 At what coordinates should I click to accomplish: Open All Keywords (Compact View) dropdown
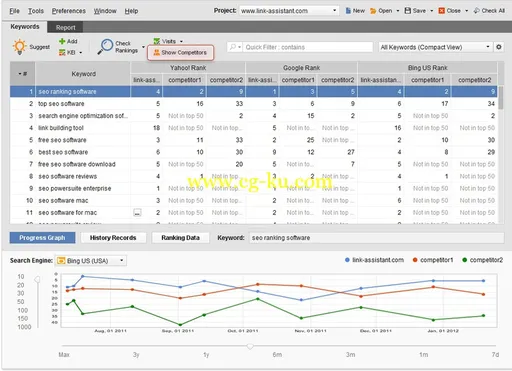tap(435, 47)
